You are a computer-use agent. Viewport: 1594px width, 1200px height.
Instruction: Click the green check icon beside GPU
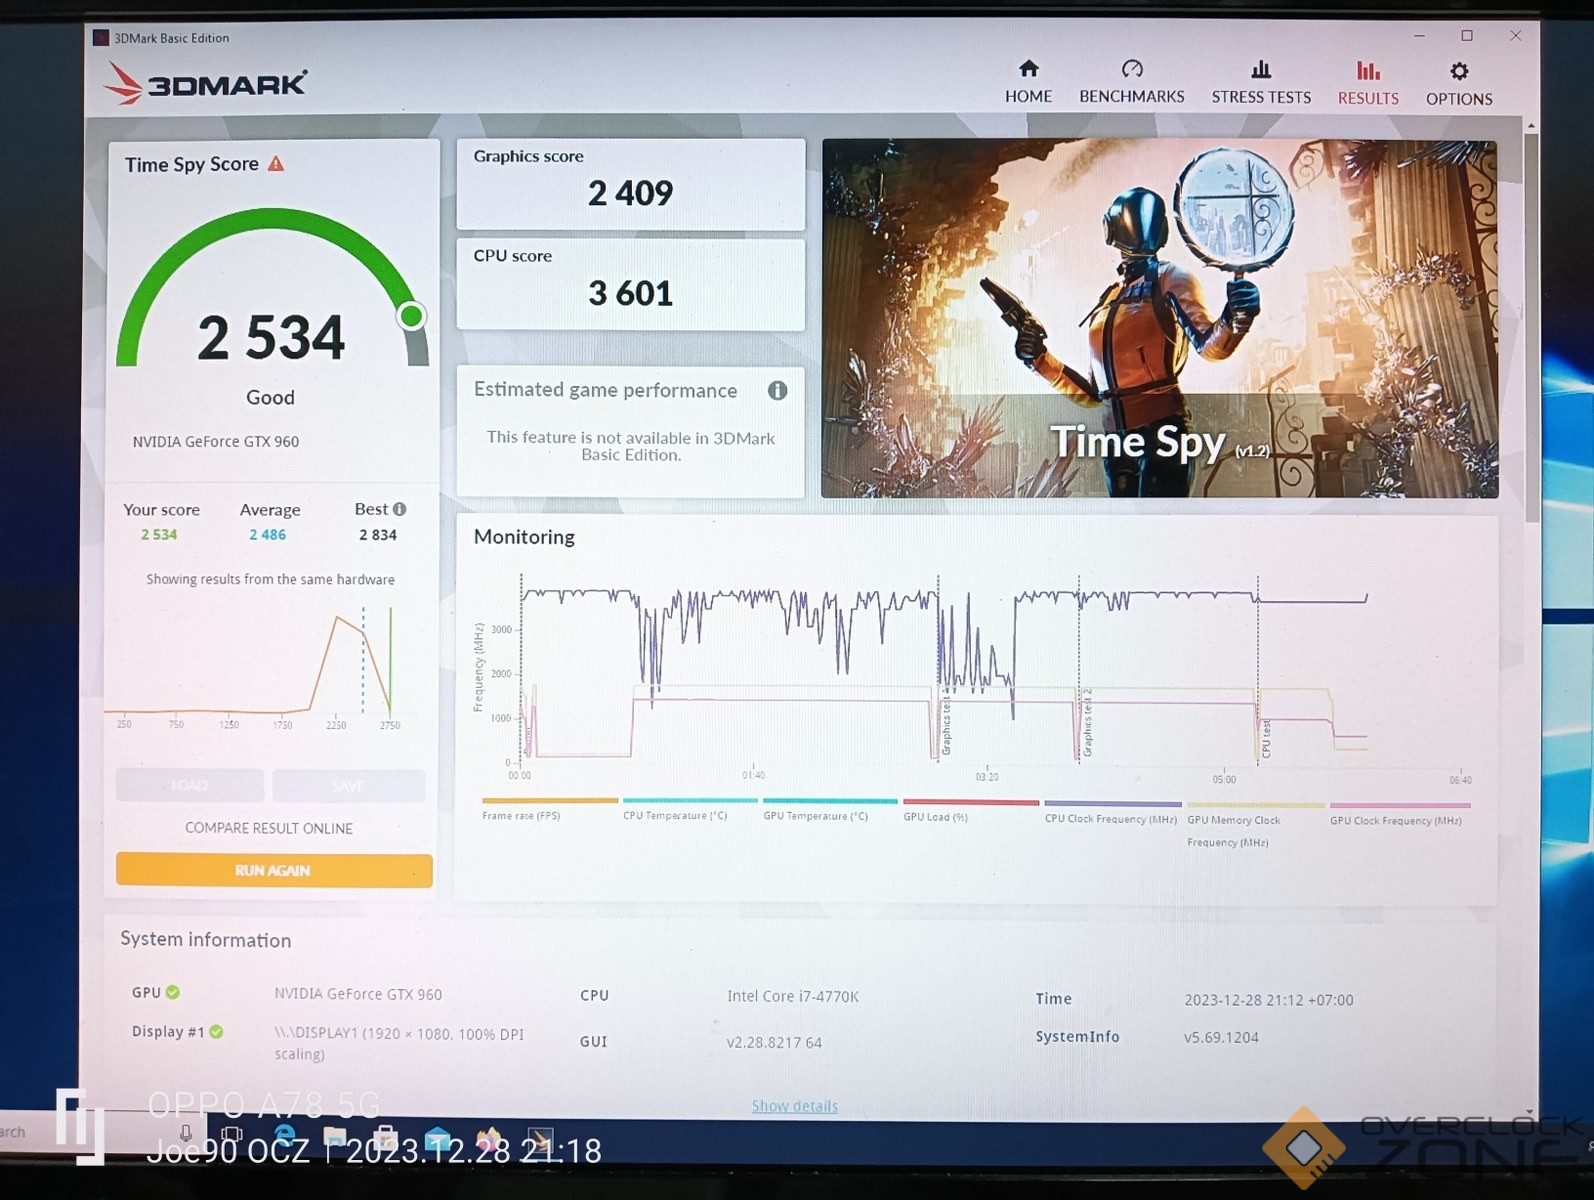tap(173, 992)
